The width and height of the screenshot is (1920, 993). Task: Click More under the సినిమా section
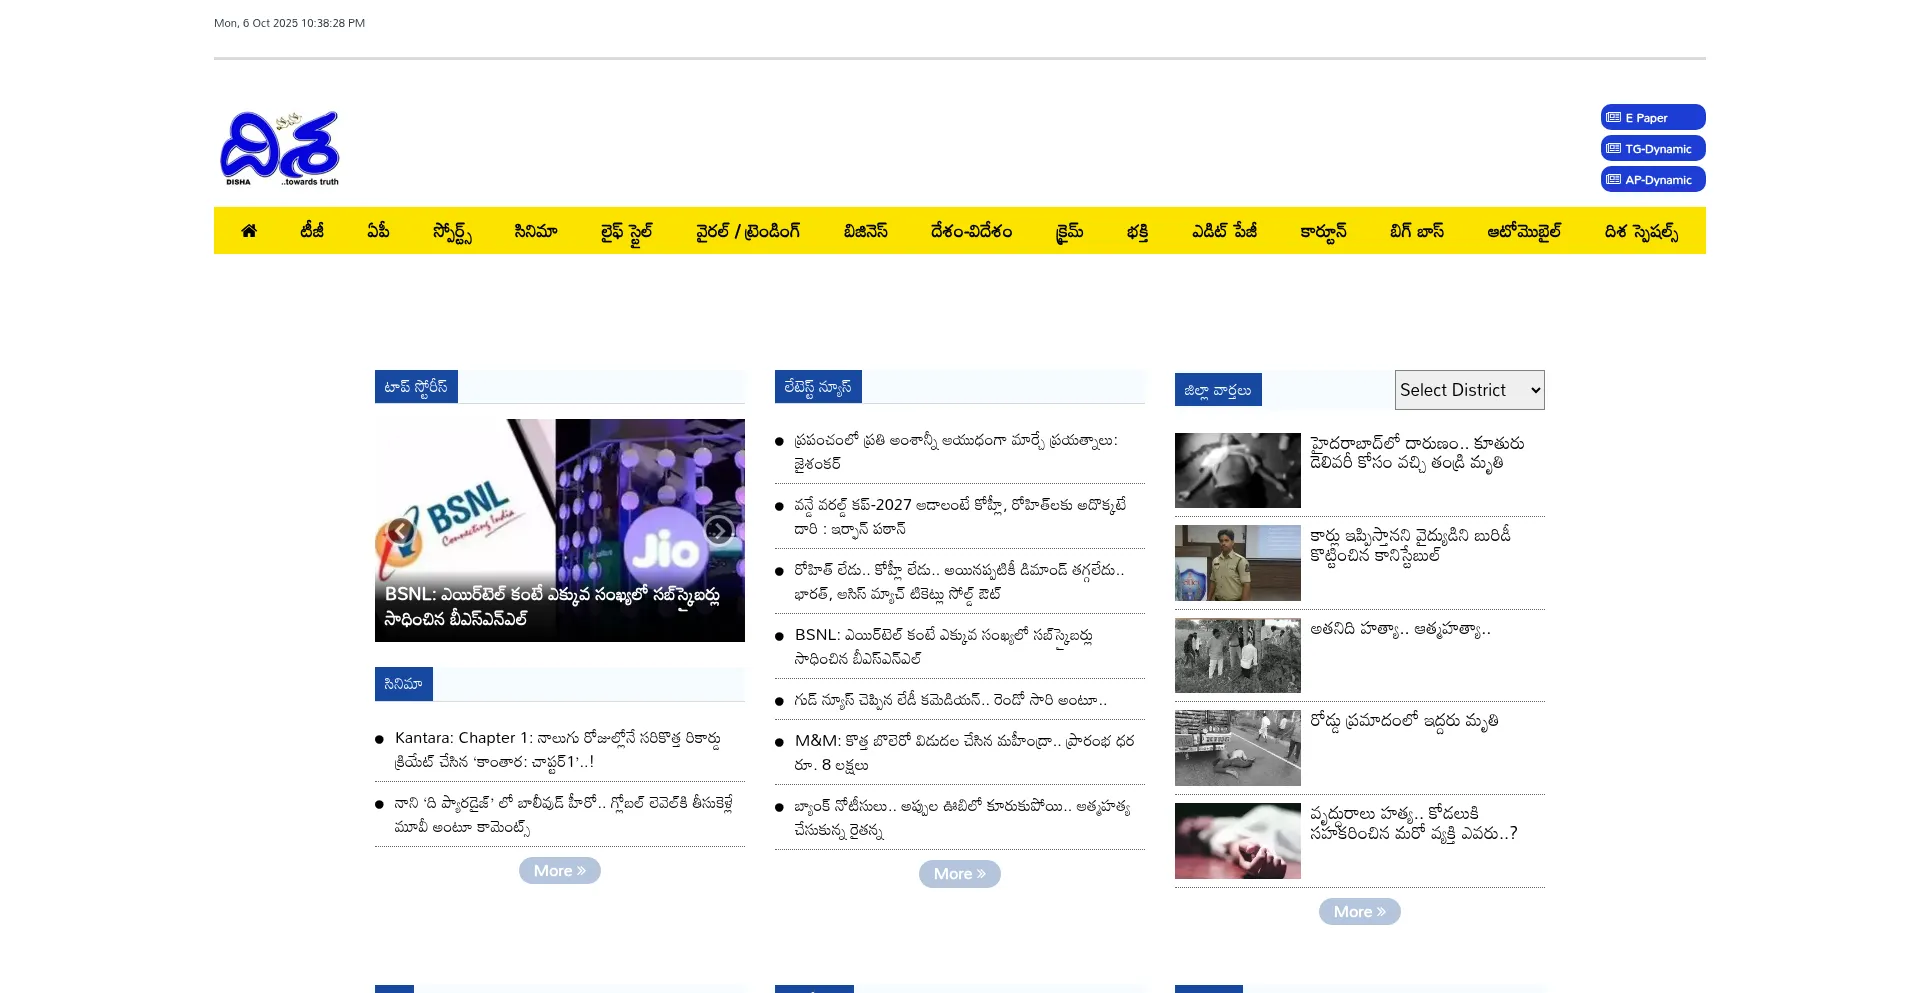(559, 871)
